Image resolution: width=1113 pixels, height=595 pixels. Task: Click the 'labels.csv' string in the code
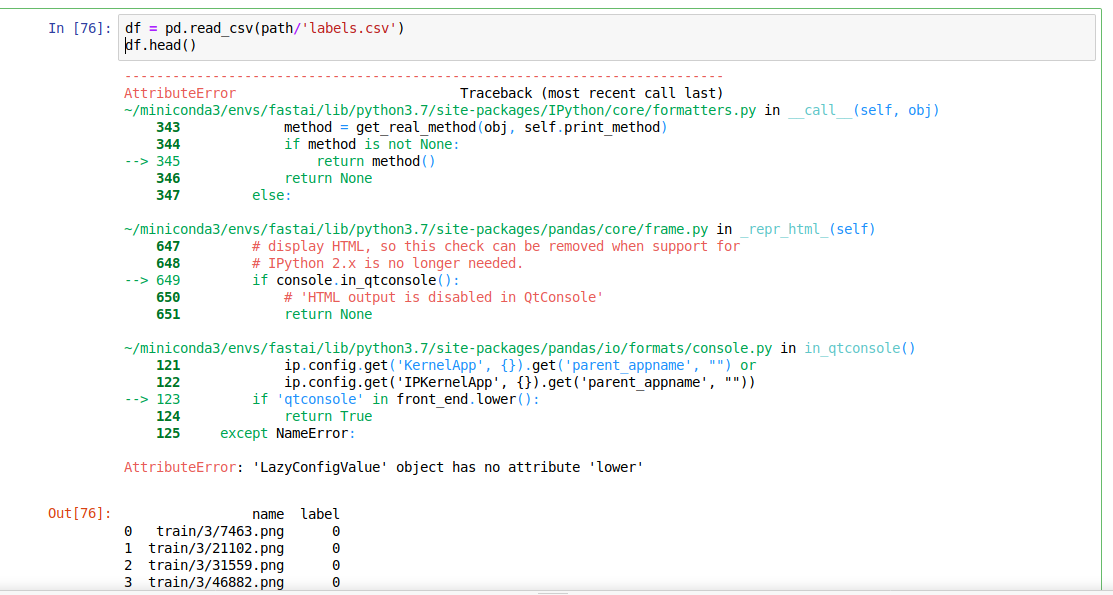[350, 28]
